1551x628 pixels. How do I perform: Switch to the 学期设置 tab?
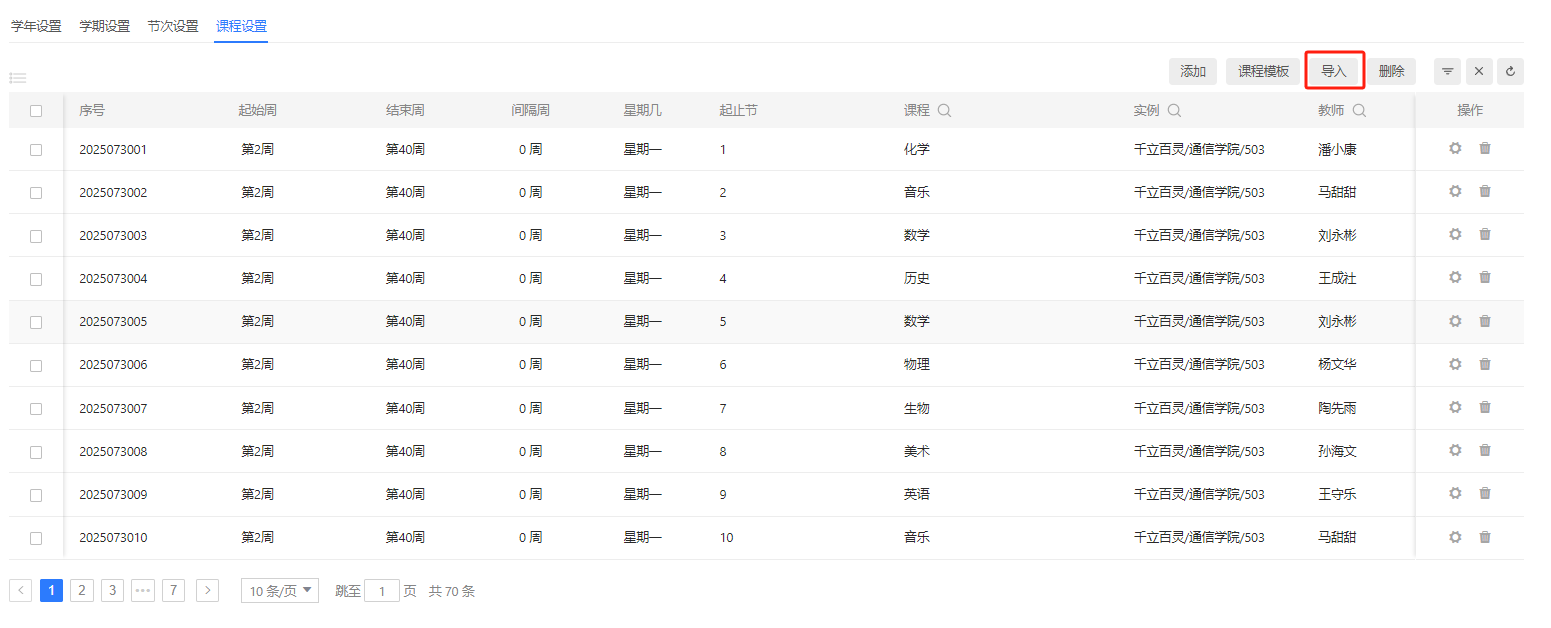[105, 26]
